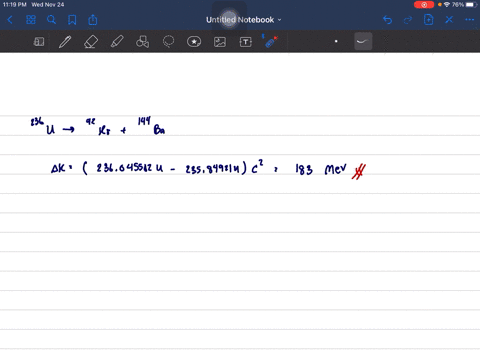Select the Text box tool
The image size is (480, 360).
[x=246, y=42]
